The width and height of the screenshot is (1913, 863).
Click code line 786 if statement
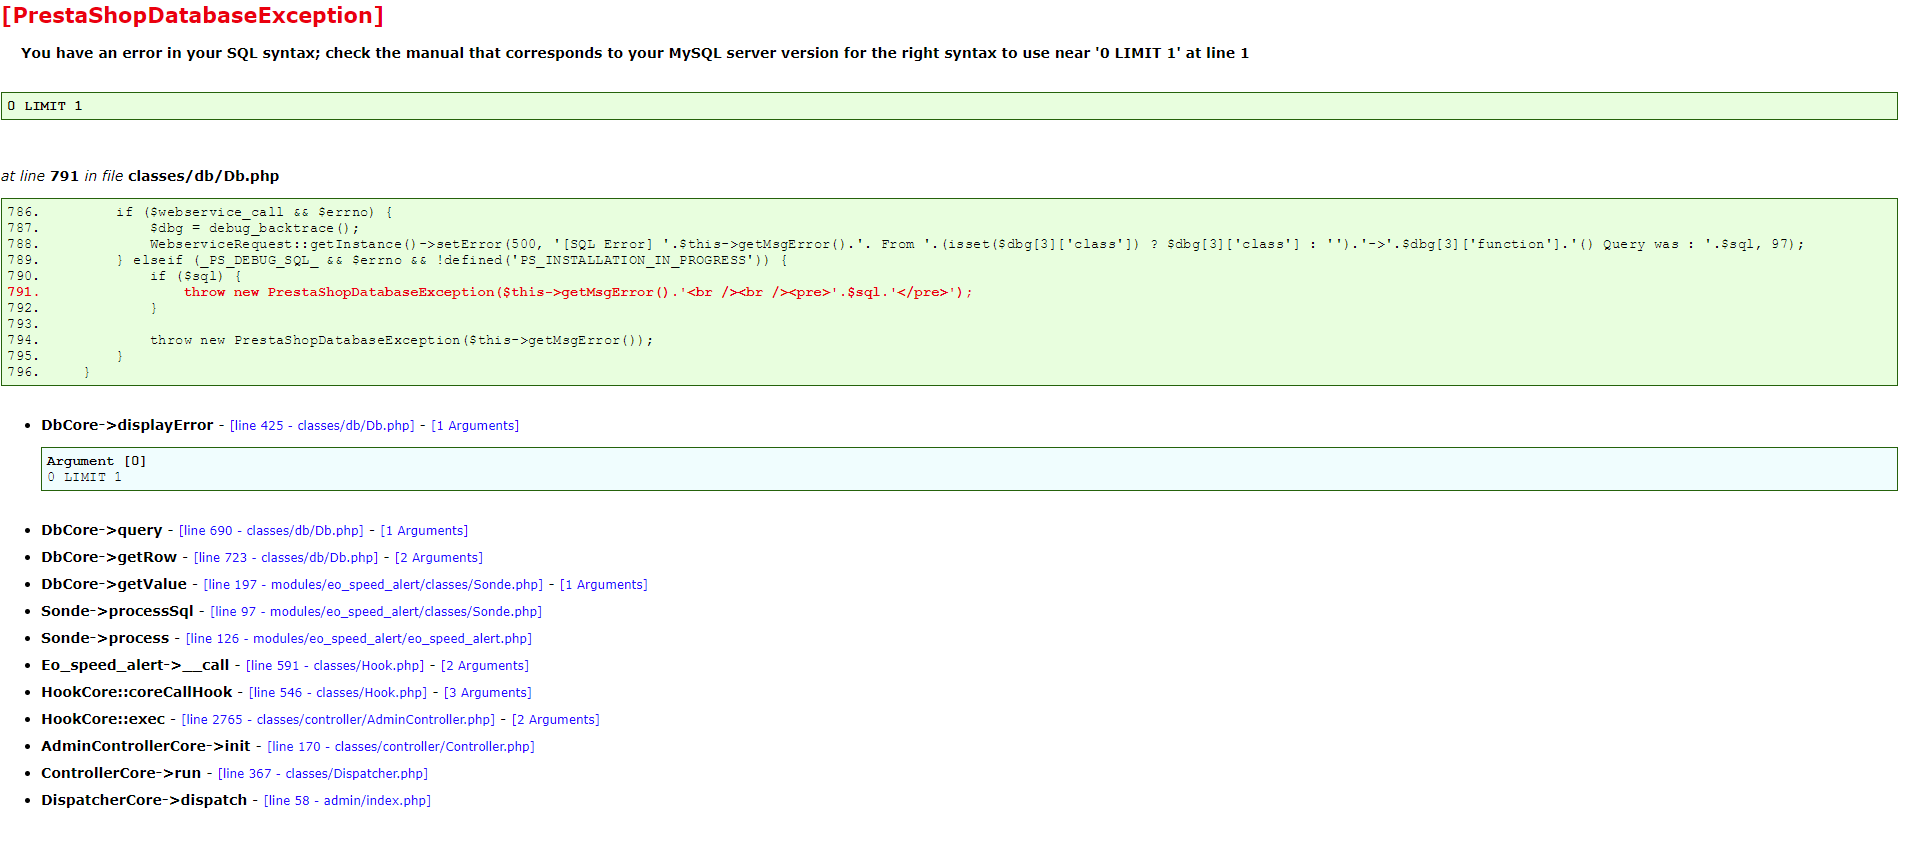tap(255, 212)
